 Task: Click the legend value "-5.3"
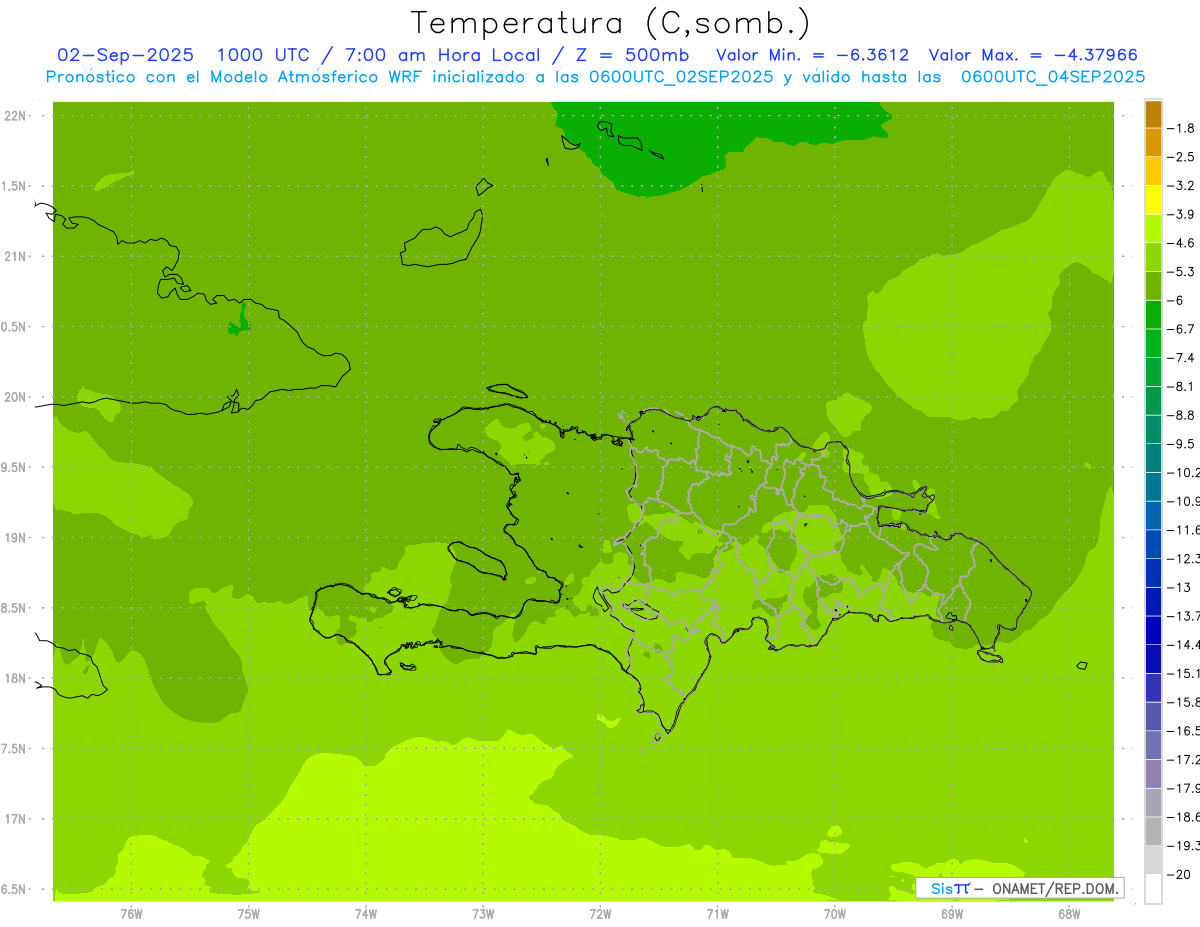(x=1181, y=271)
